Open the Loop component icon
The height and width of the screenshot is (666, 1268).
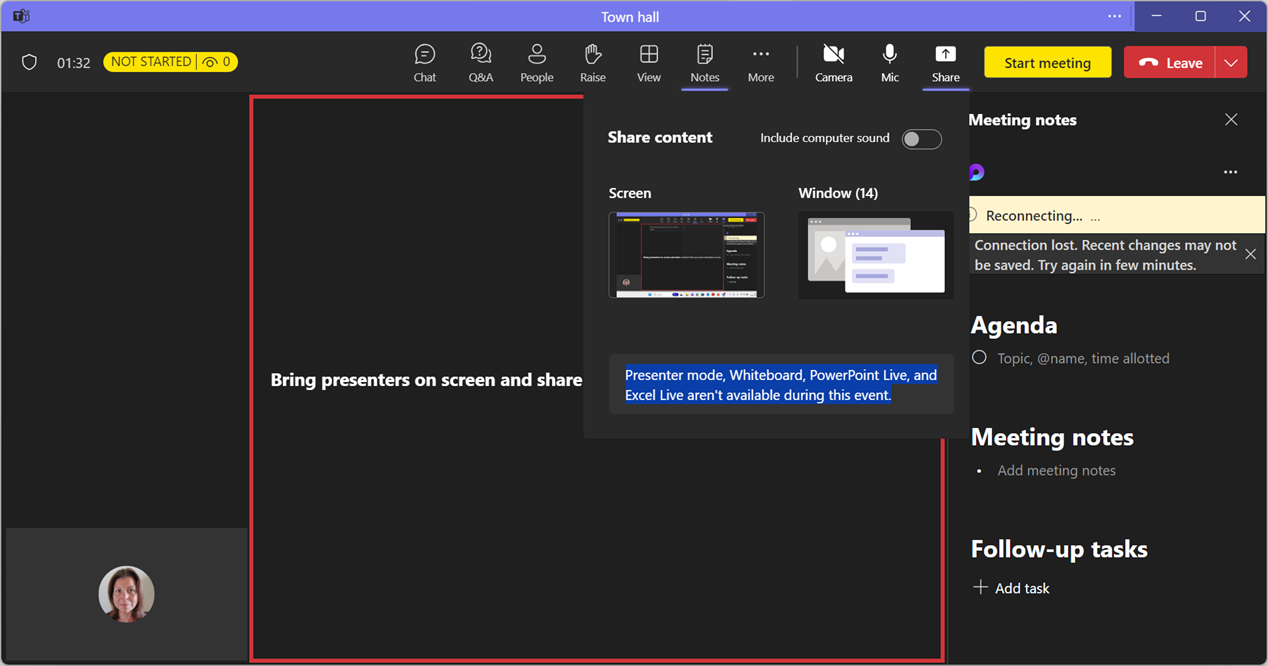click(977, 172)
